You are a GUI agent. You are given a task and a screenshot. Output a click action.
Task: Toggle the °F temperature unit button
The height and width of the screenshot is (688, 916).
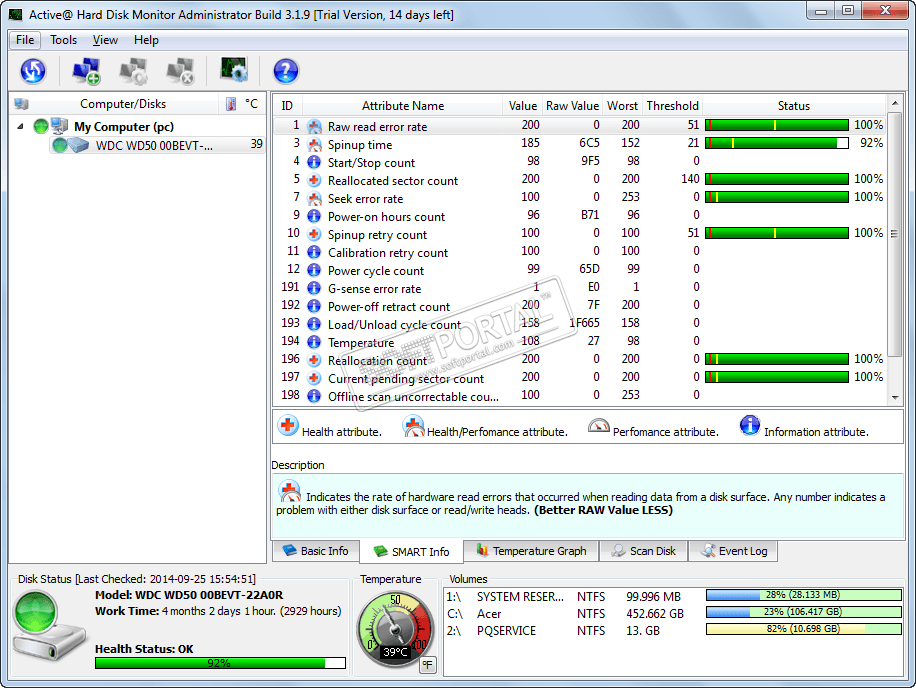pyautogui.click(x=428, y=665)
